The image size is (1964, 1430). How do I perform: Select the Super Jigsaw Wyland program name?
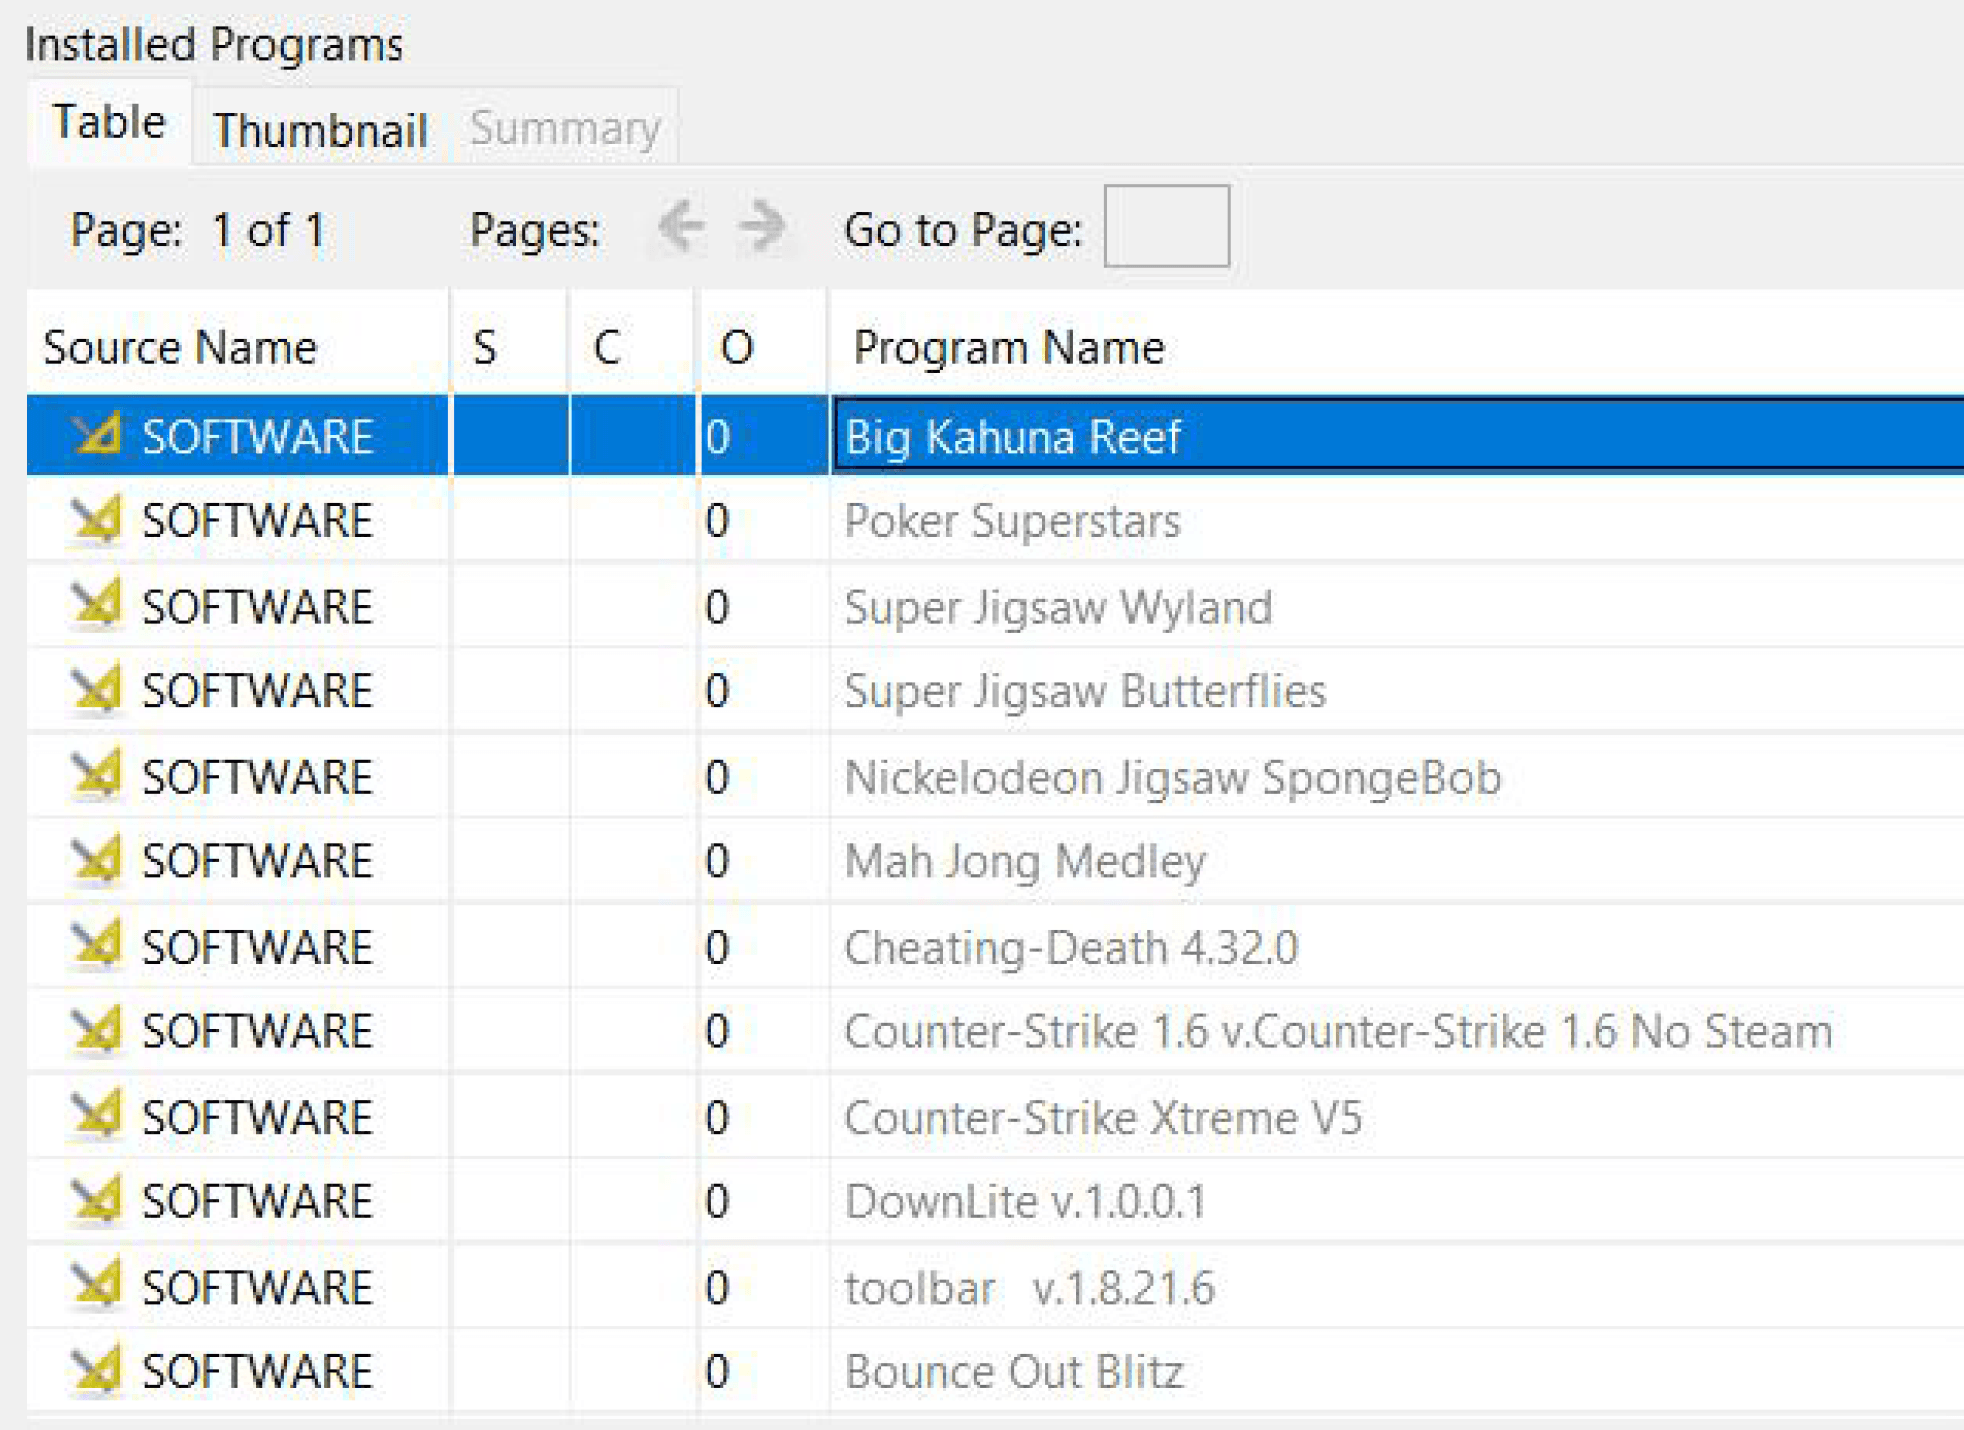click(1058, 607)
